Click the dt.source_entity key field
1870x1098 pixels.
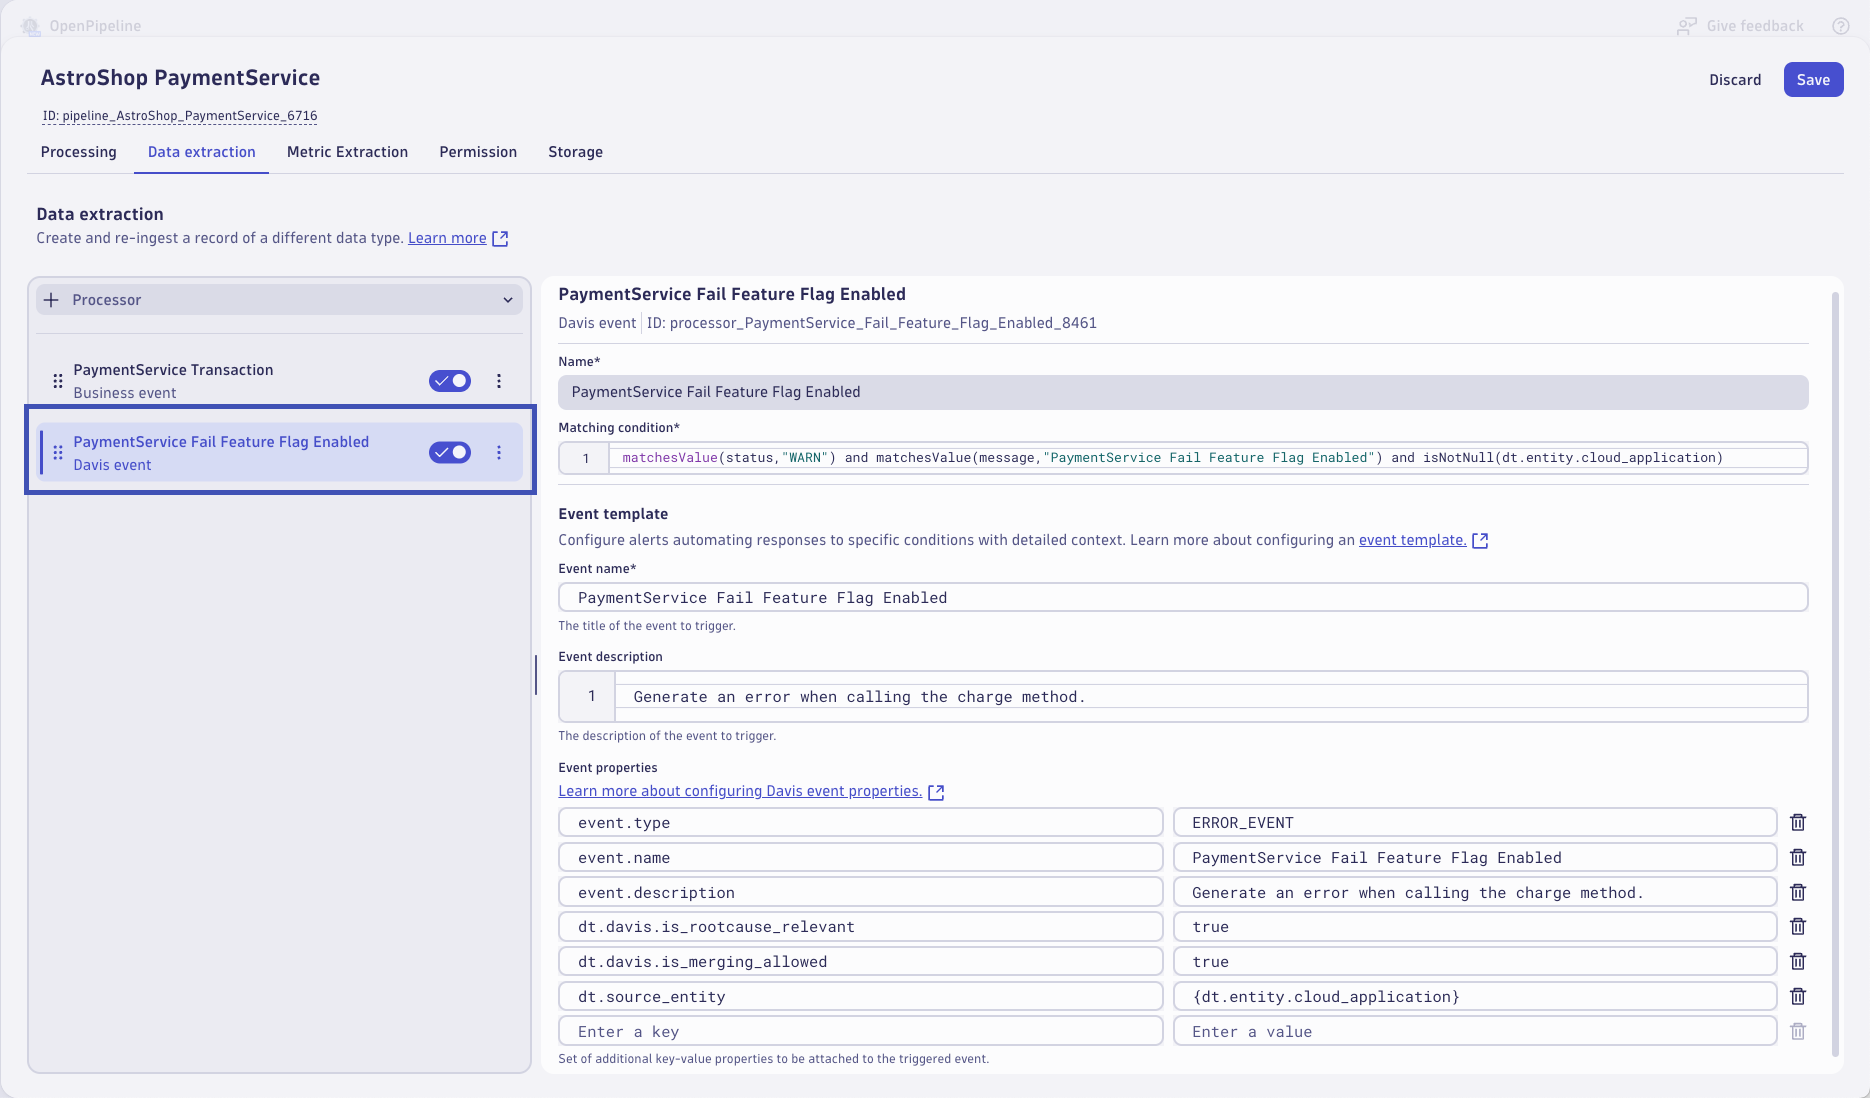click(x=860, y=996)
